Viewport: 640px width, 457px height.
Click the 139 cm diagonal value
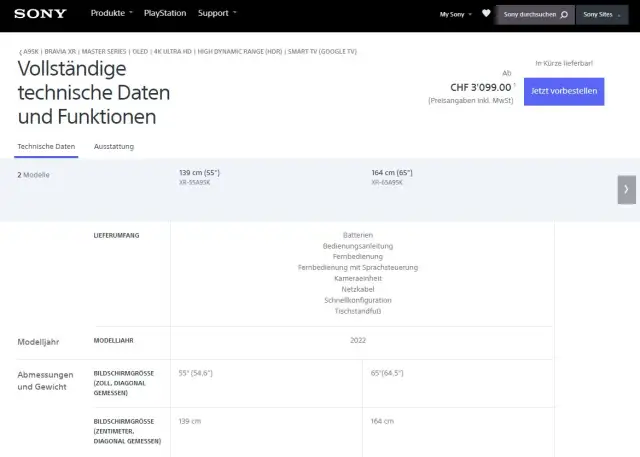(190, 421)
